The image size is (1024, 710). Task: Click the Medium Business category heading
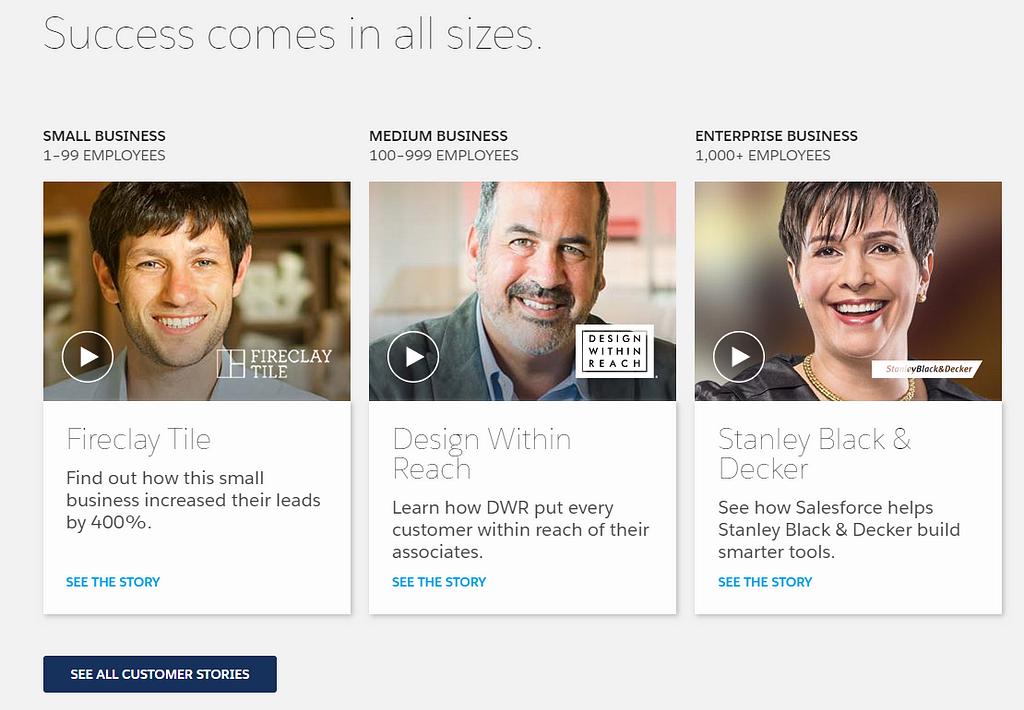pyautogui.click(x=438, y=136)
